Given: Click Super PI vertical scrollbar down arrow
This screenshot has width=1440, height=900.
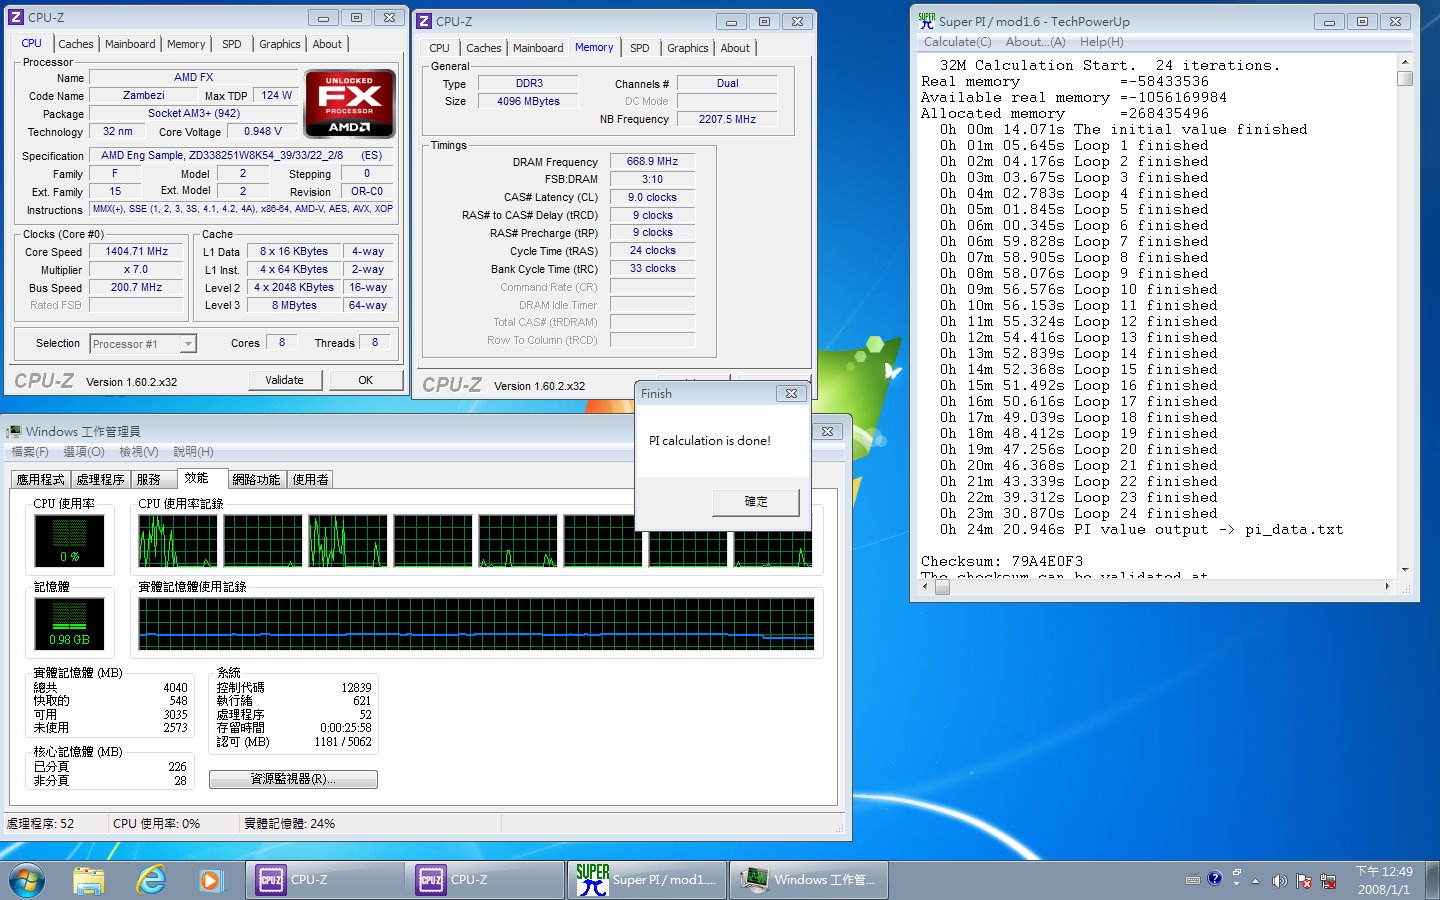Looking at the screenshot, I should coord(1405,569).
